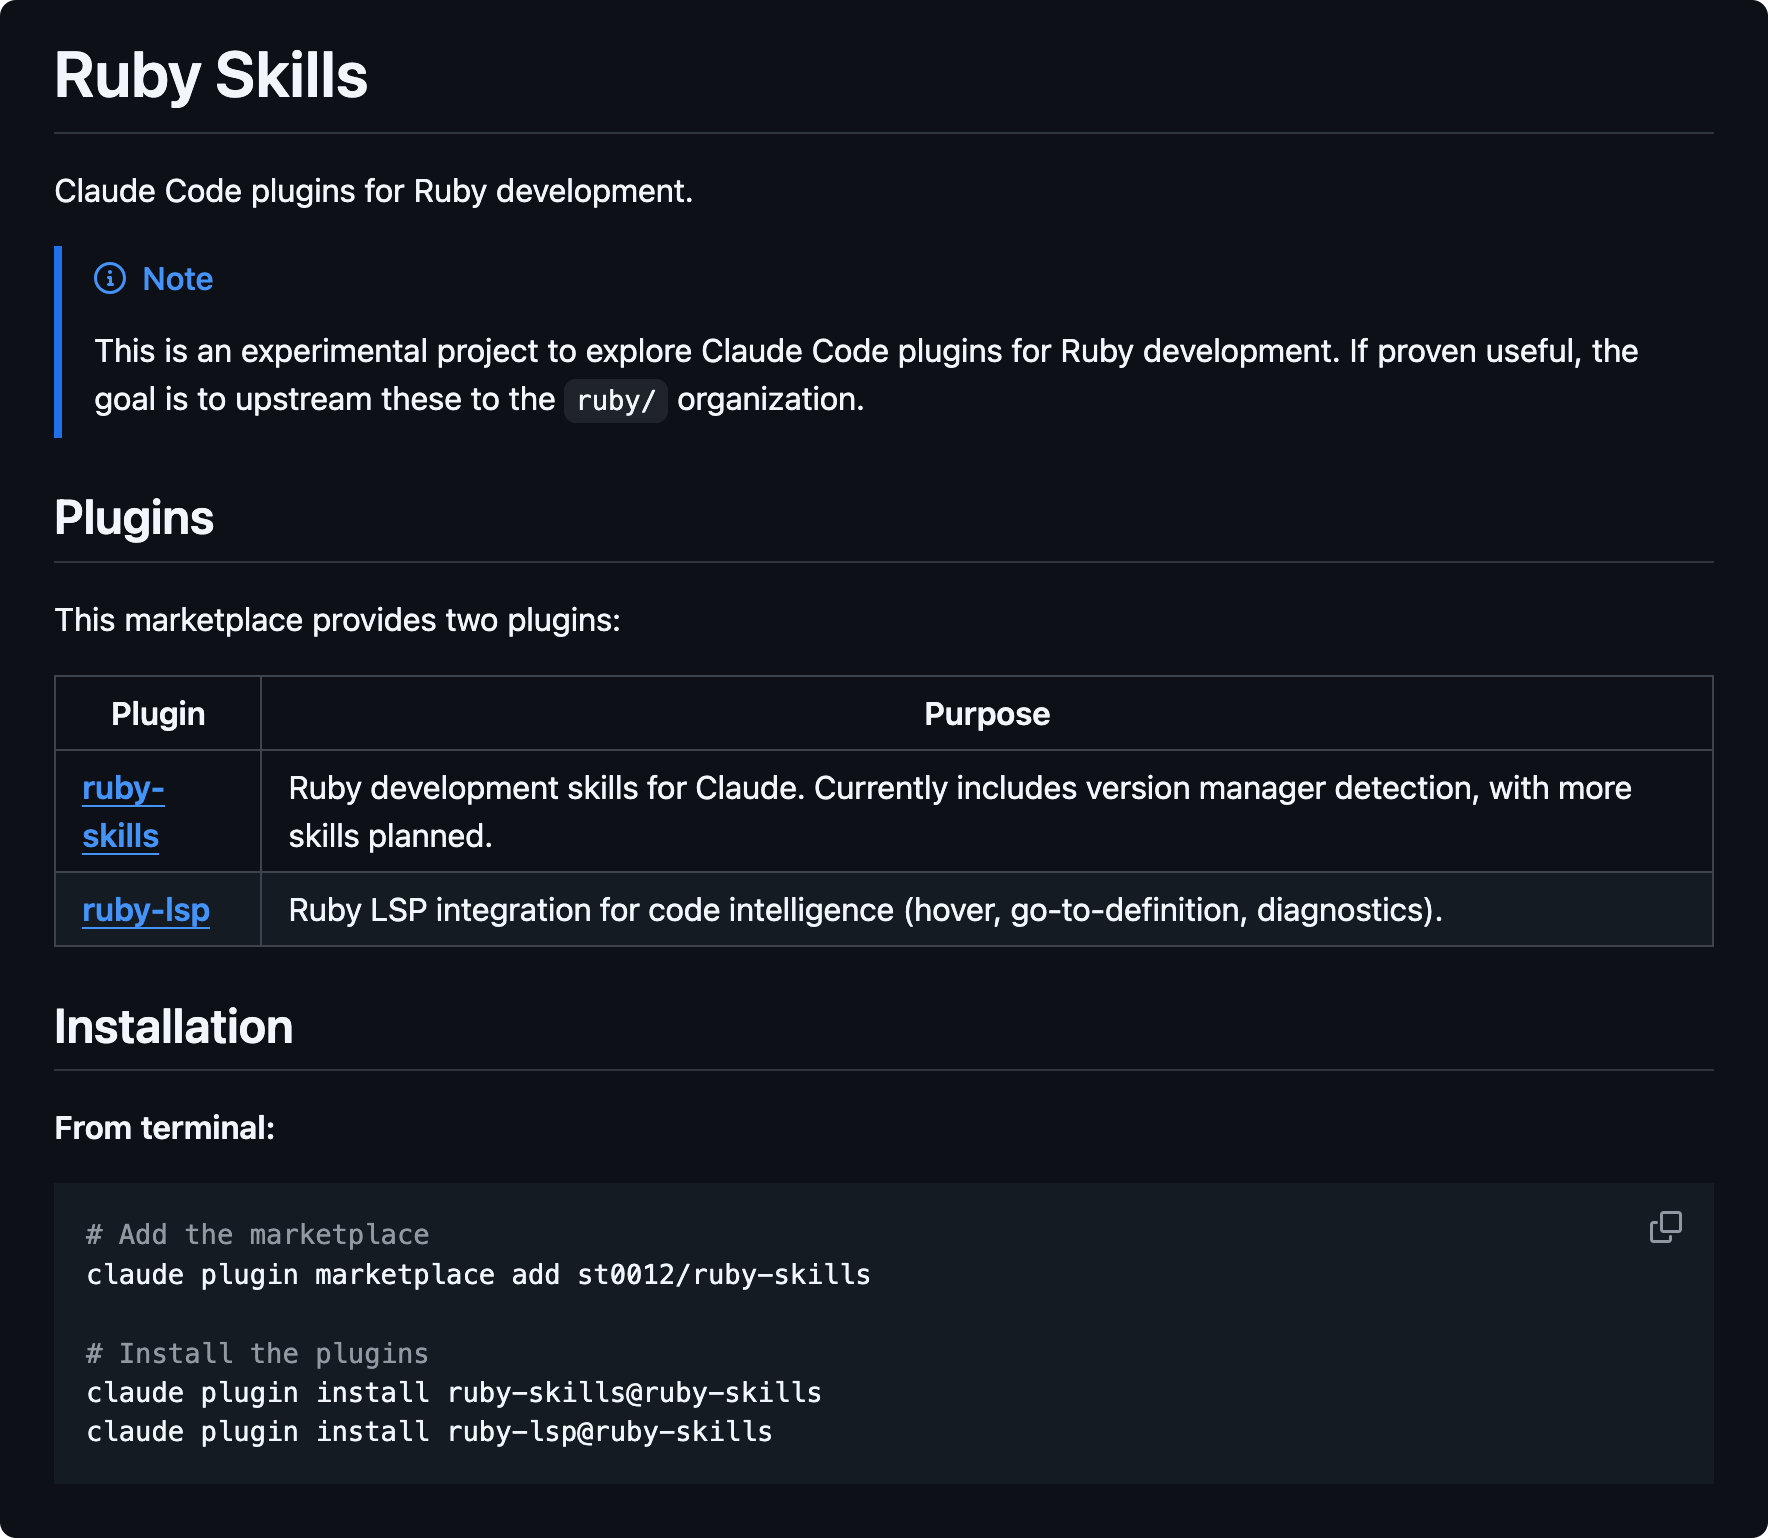Click the ruby-skills description table cell
This screenshot has width=1768, height=1538.
960,811
